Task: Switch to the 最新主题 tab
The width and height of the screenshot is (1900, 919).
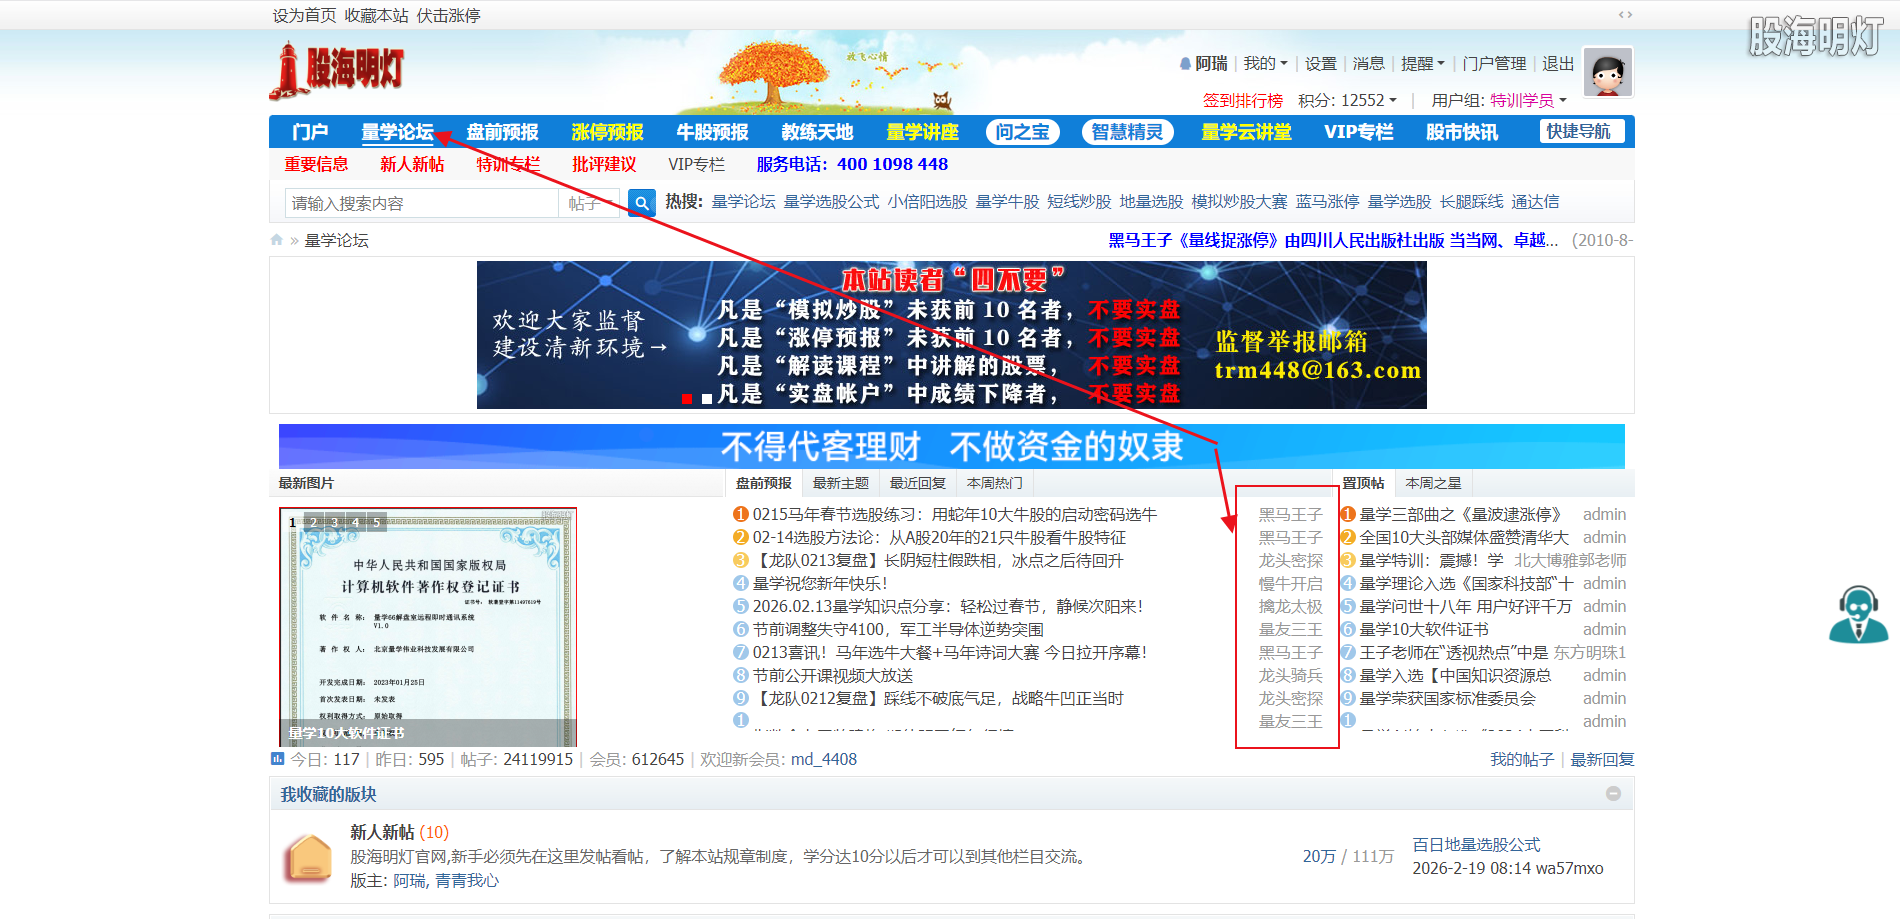Action: 840,482
